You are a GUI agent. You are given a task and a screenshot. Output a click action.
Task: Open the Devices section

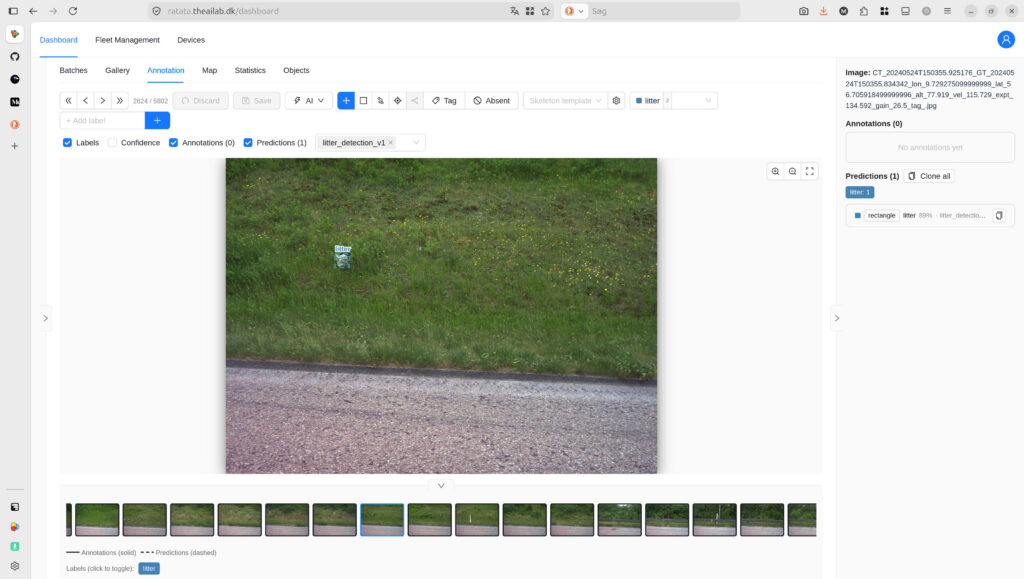[191, 40]
